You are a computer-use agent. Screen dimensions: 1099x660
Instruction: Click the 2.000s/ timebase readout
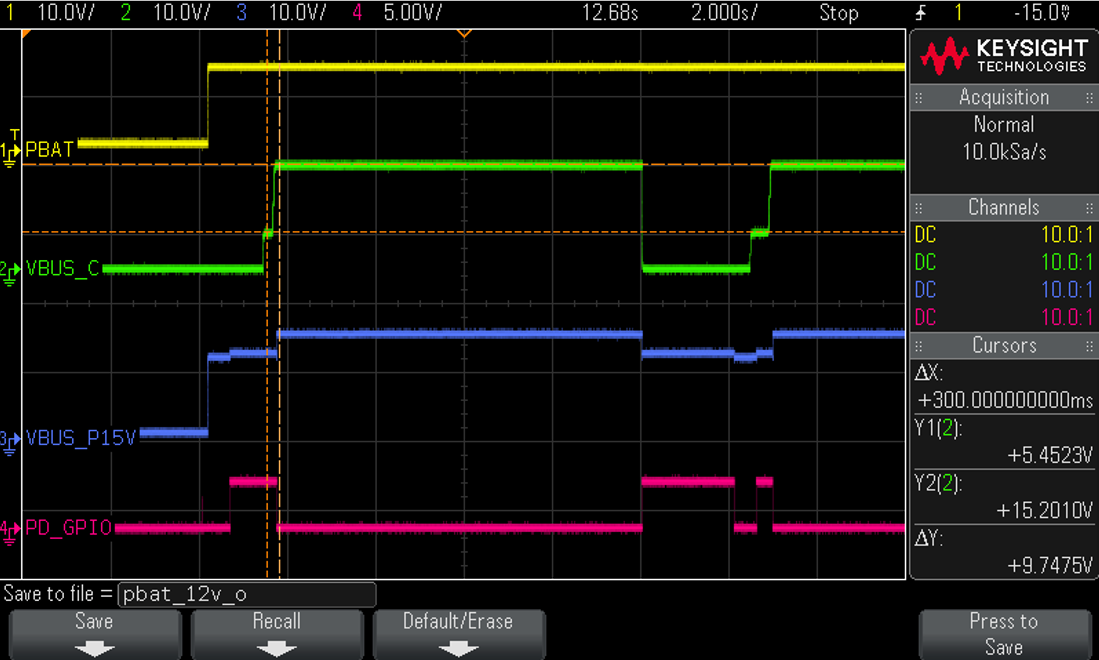(724, 12)
